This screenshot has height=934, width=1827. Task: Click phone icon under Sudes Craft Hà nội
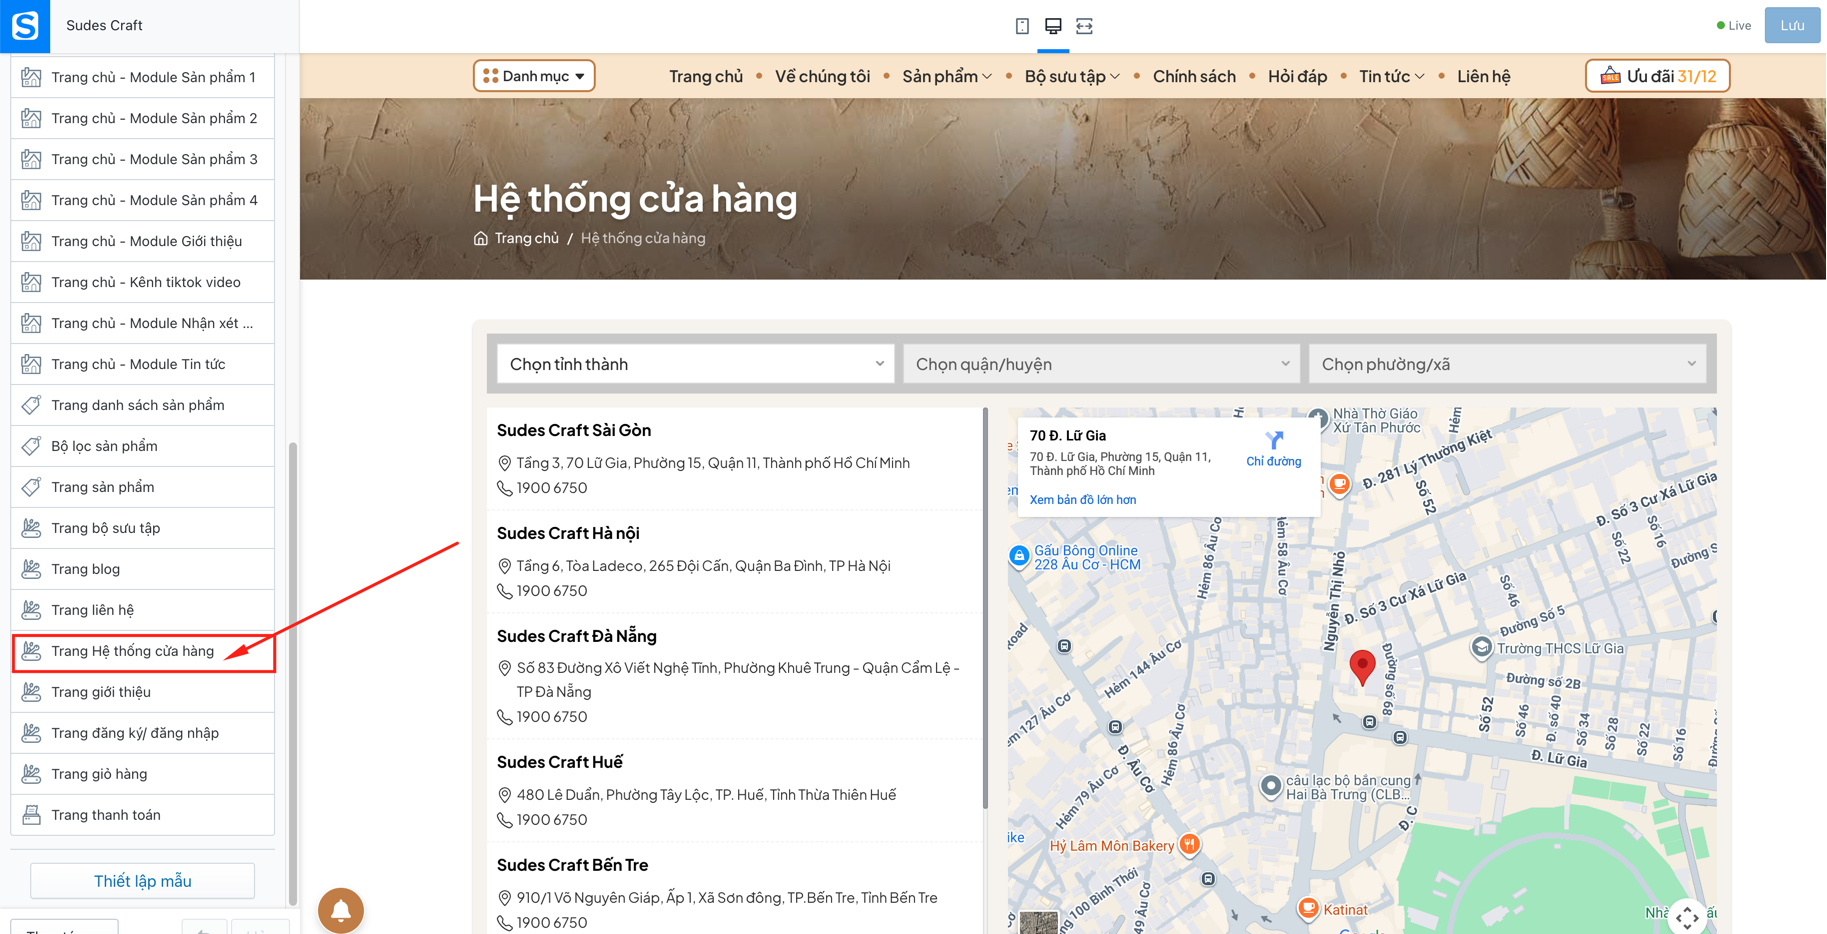click(504, 591)
